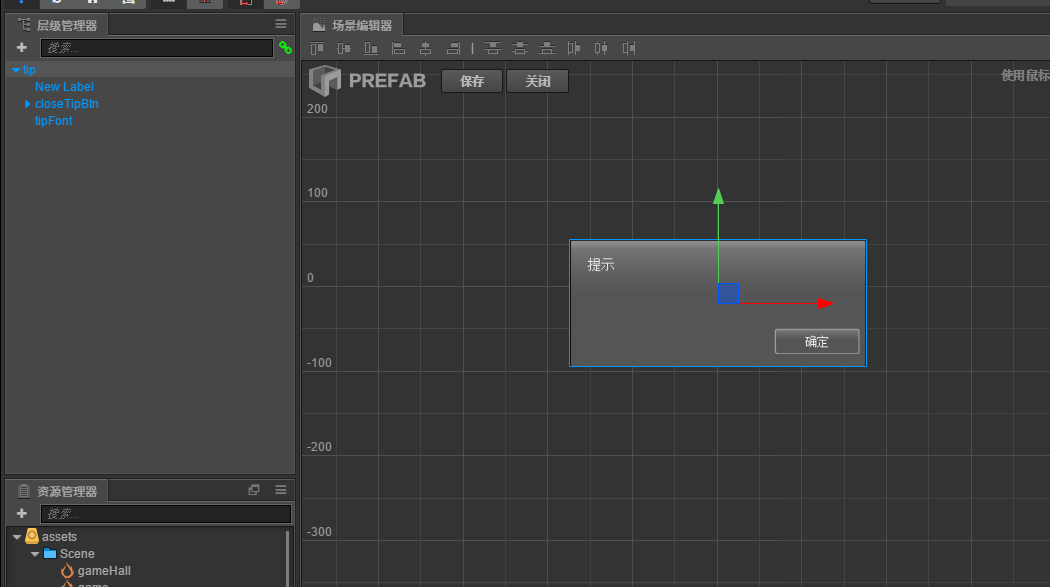Click the distribute by left edges icon

click(x=574, y=48)
